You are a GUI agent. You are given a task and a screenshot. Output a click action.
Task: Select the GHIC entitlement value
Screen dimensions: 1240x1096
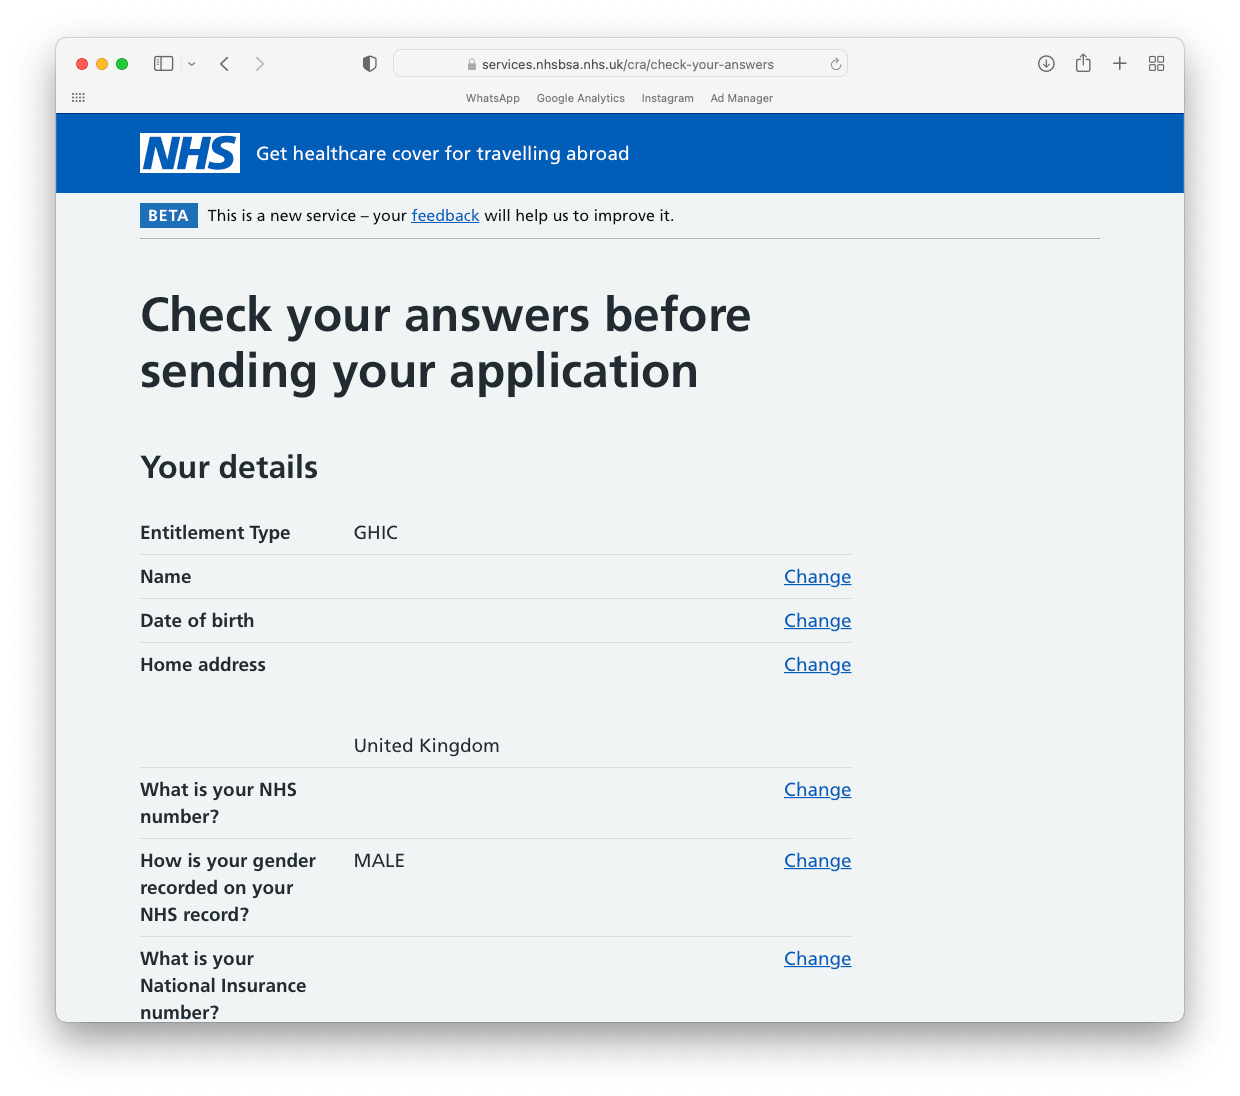(x=376, y=533)
